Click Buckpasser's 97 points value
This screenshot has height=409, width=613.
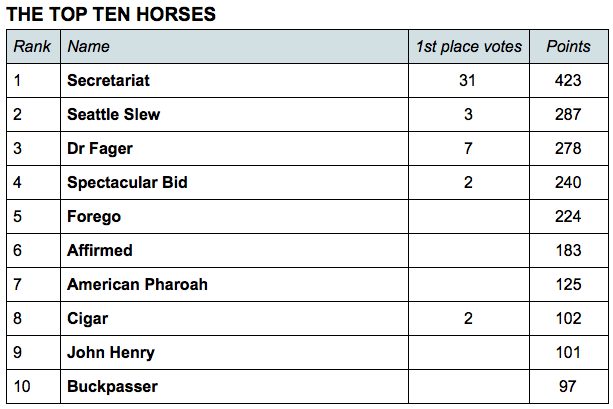[568, 387]
